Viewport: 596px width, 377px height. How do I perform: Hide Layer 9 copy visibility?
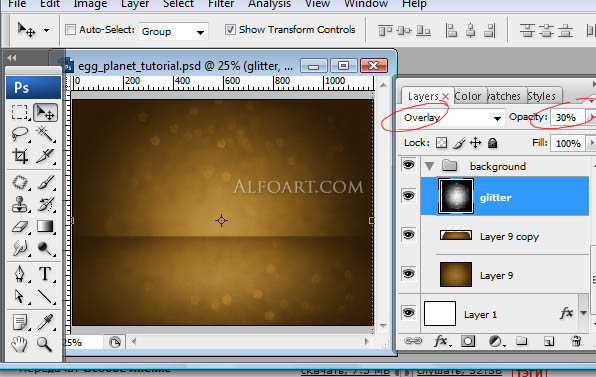click(x=409, y=234)
